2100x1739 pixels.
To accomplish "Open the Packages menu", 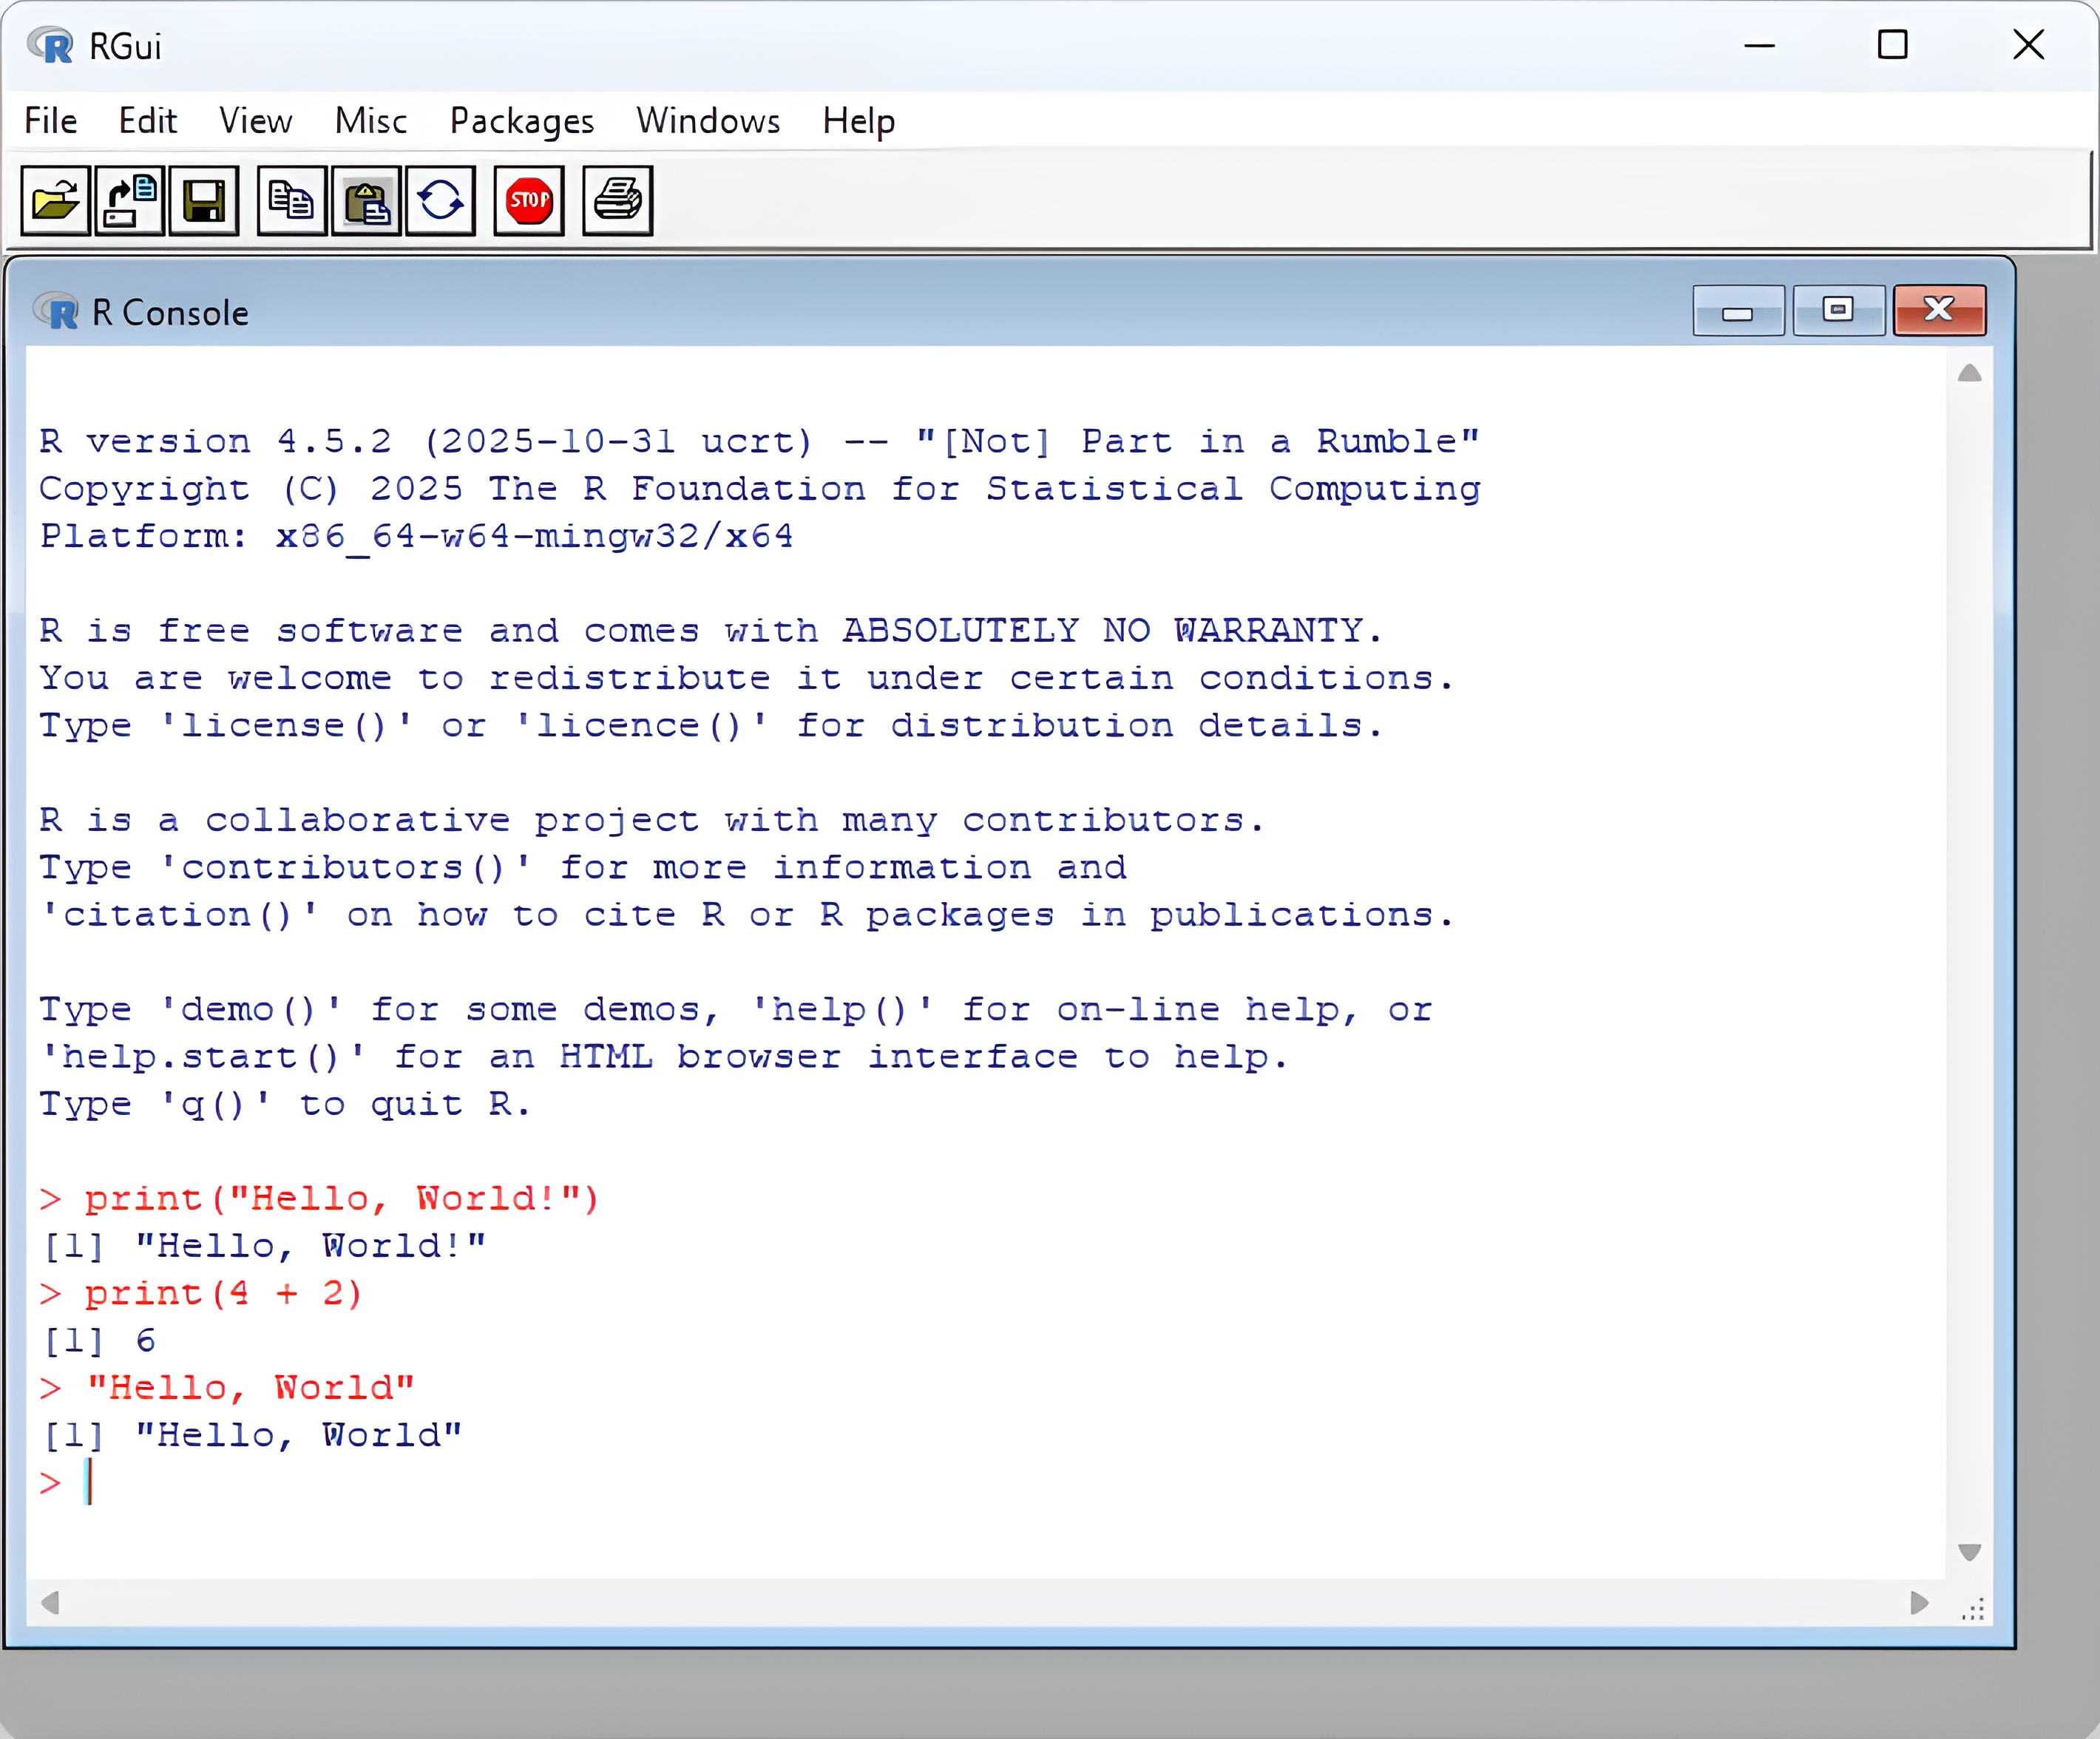I will tap(521, 121).
